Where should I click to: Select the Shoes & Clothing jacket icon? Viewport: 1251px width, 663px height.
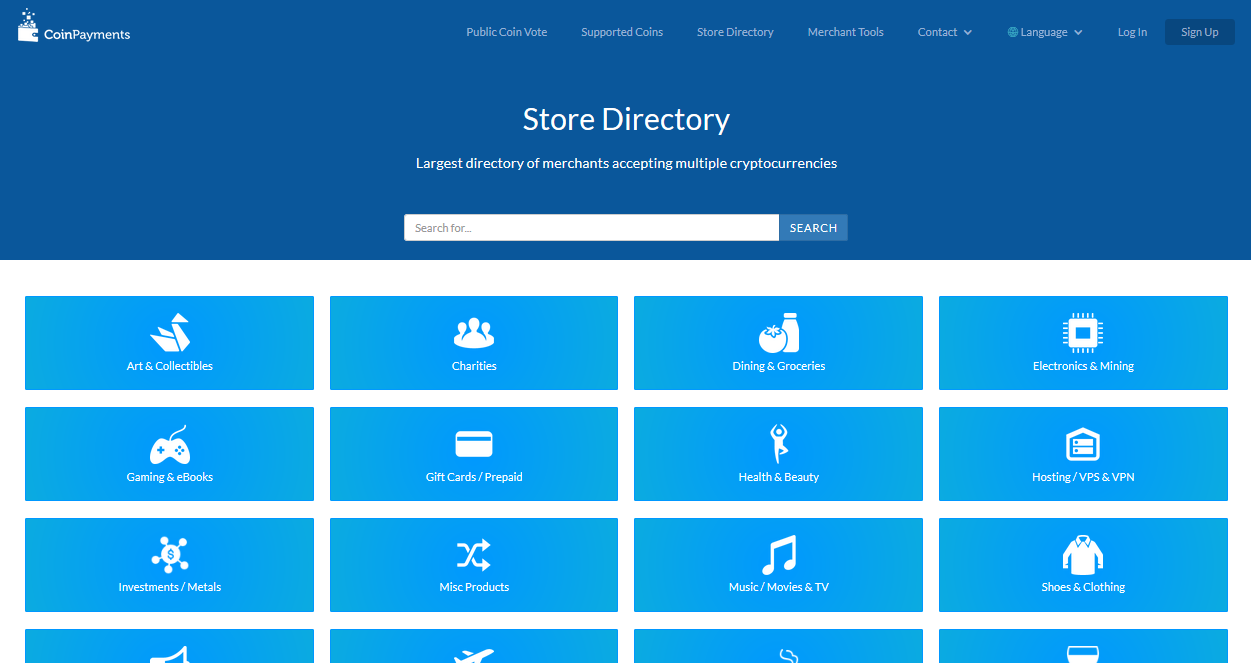1083,554
